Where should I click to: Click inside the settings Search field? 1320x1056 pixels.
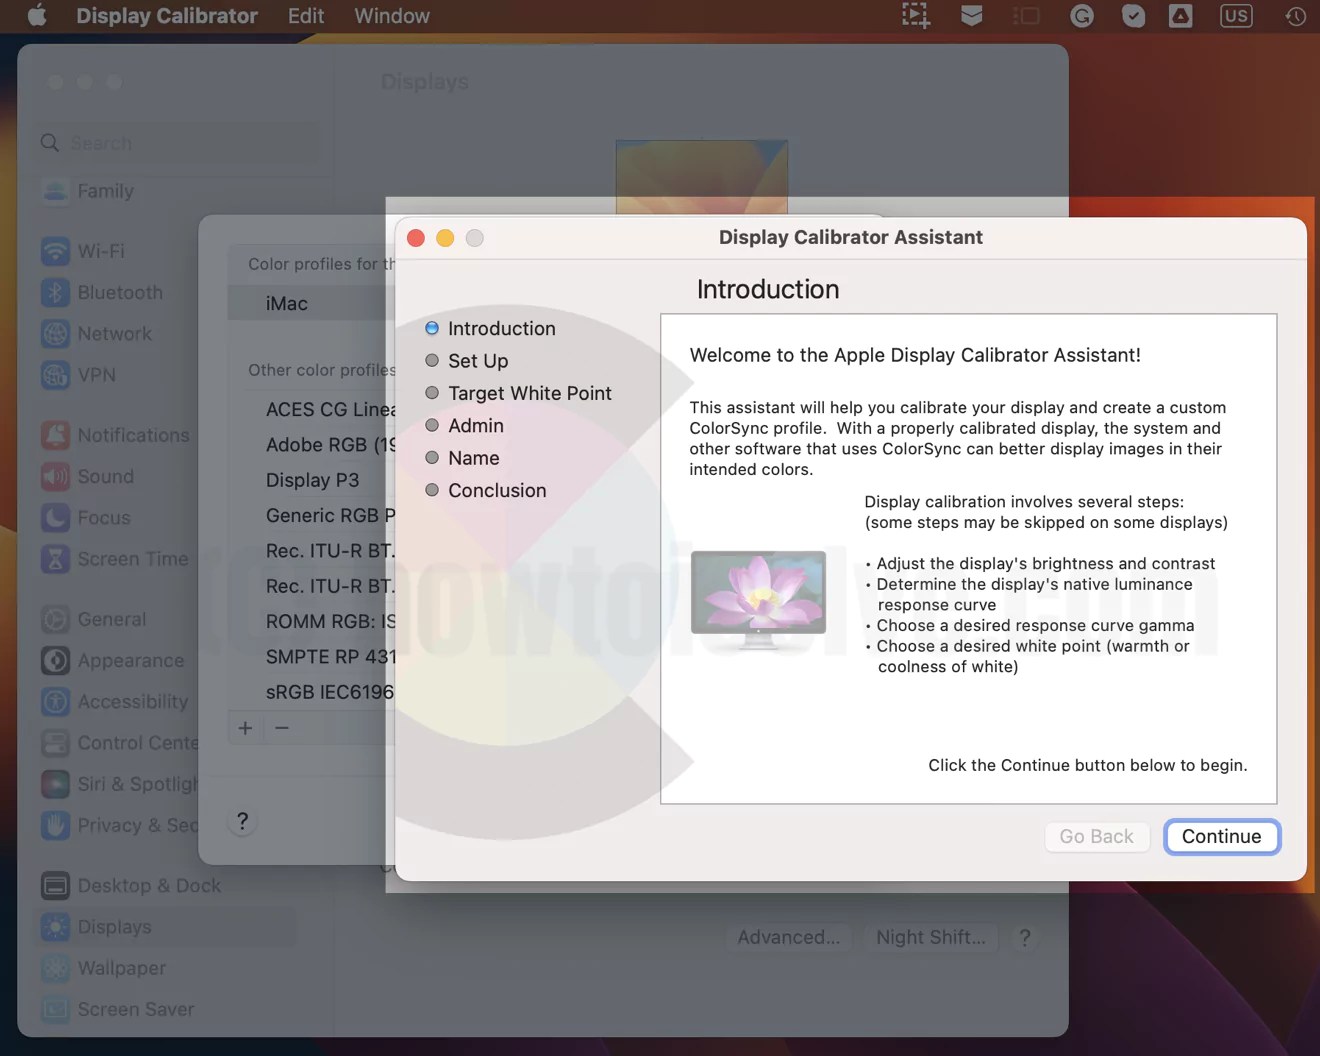click(175, 143)
